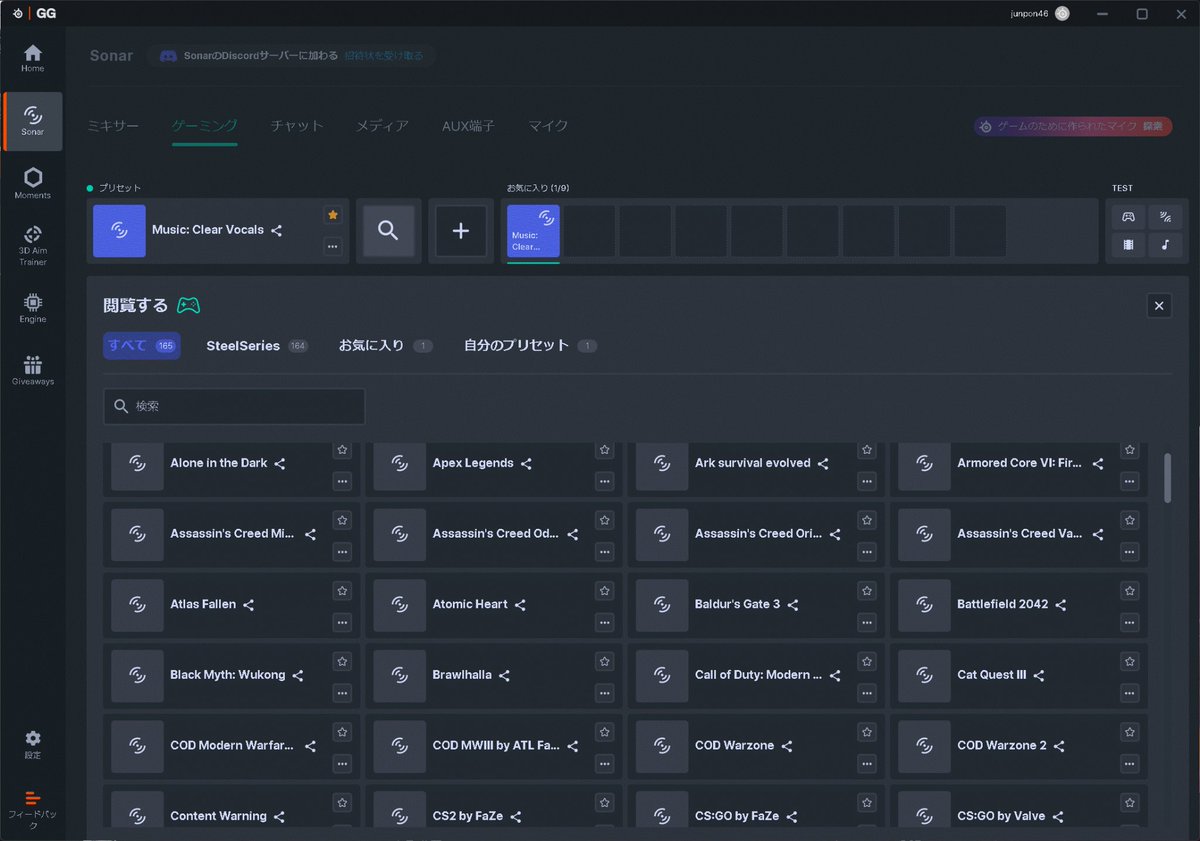The width and height of the screenshot is (1200, 841).
Task: Unfavorite the Music: Clear Vocals preset star
Action: (333, 215)
